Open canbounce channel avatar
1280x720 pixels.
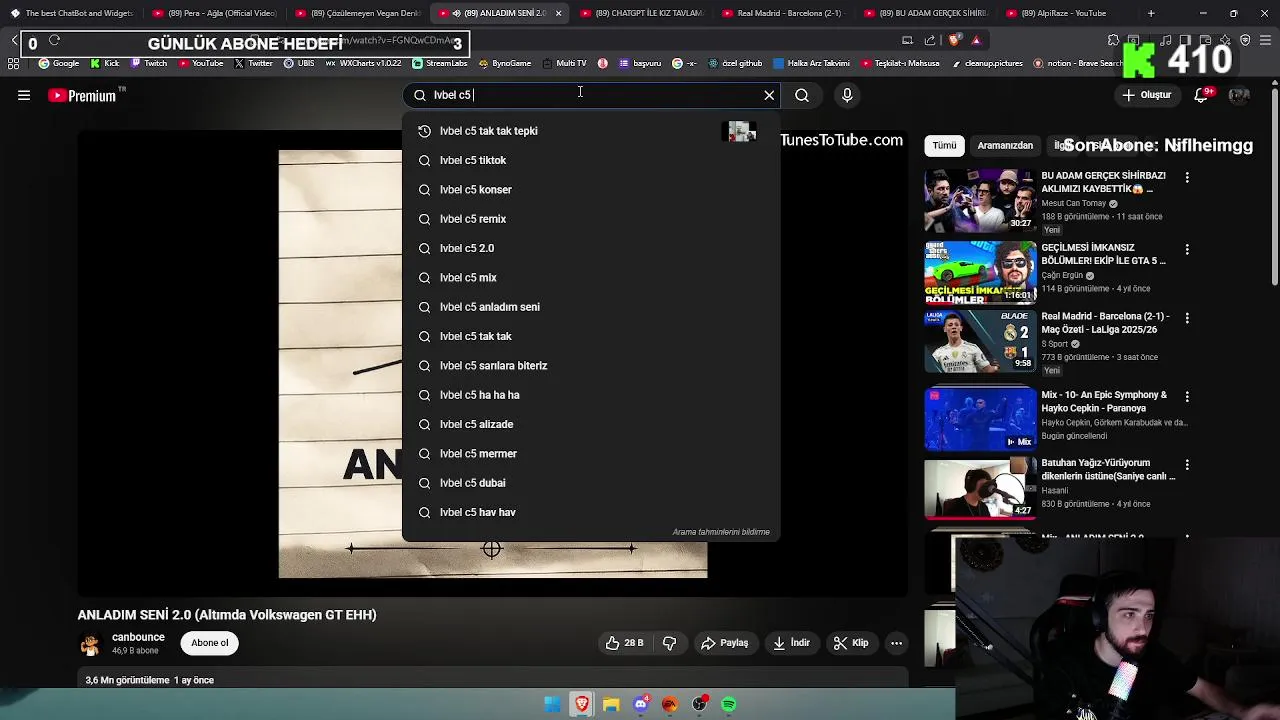[90, 643]
